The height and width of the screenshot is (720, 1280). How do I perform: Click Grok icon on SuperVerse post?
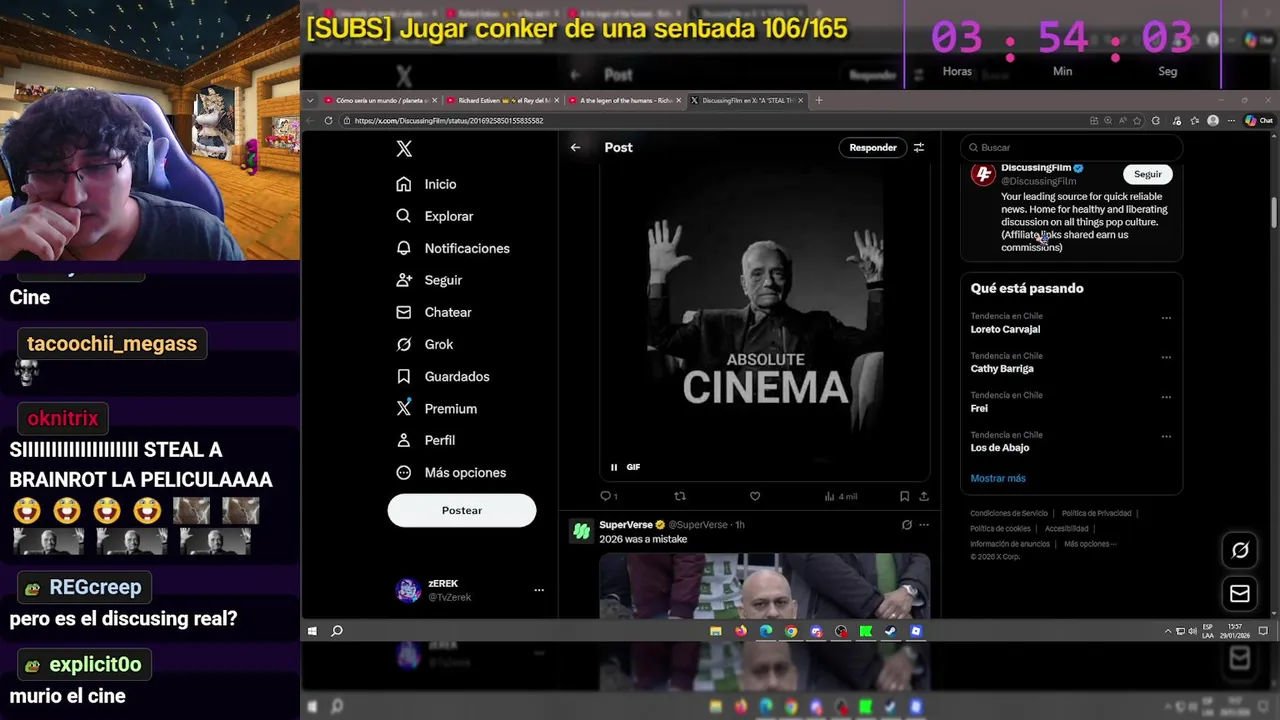pos(907,524)
